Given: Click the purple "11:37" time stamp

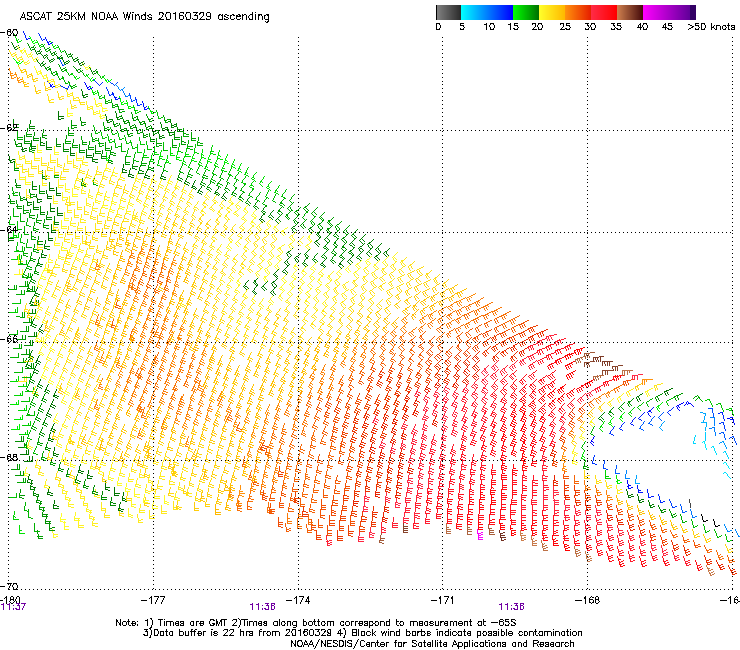Looking at the screenshot, I should coord(13,607).
